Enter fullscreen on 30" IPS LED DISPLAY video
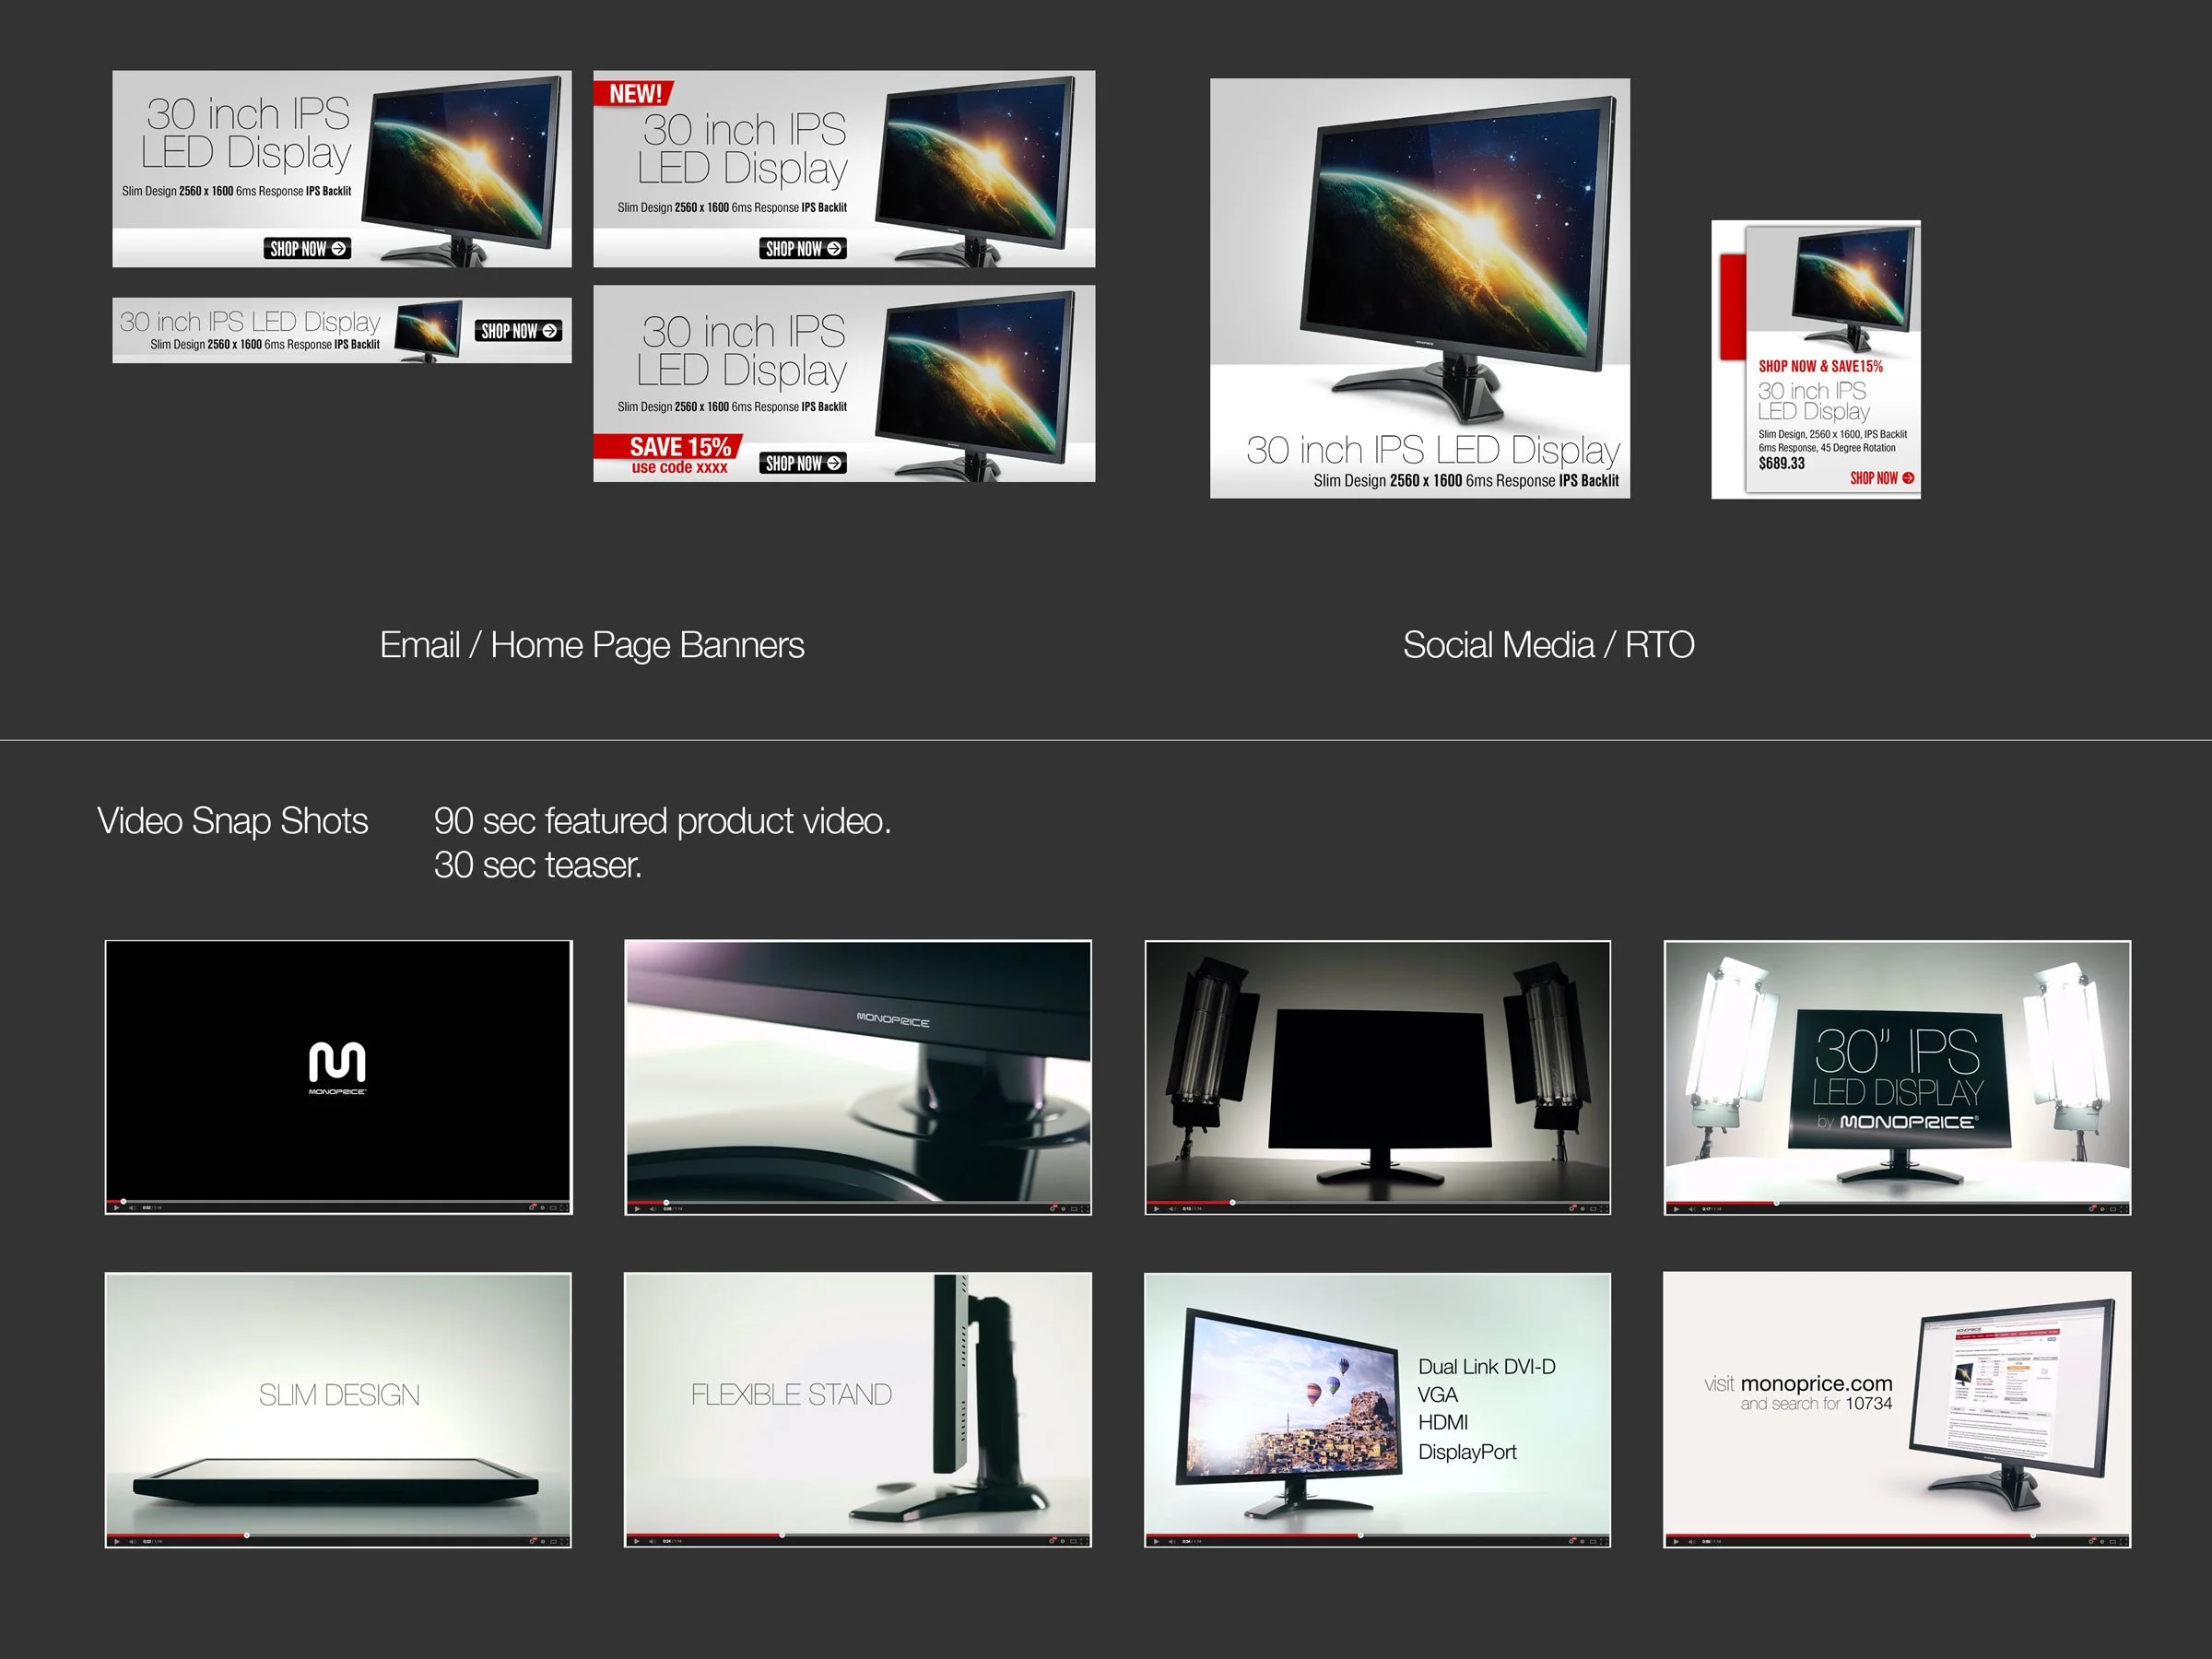This screenshot has height=1659, width=2212. (x=2124, y=1209)
